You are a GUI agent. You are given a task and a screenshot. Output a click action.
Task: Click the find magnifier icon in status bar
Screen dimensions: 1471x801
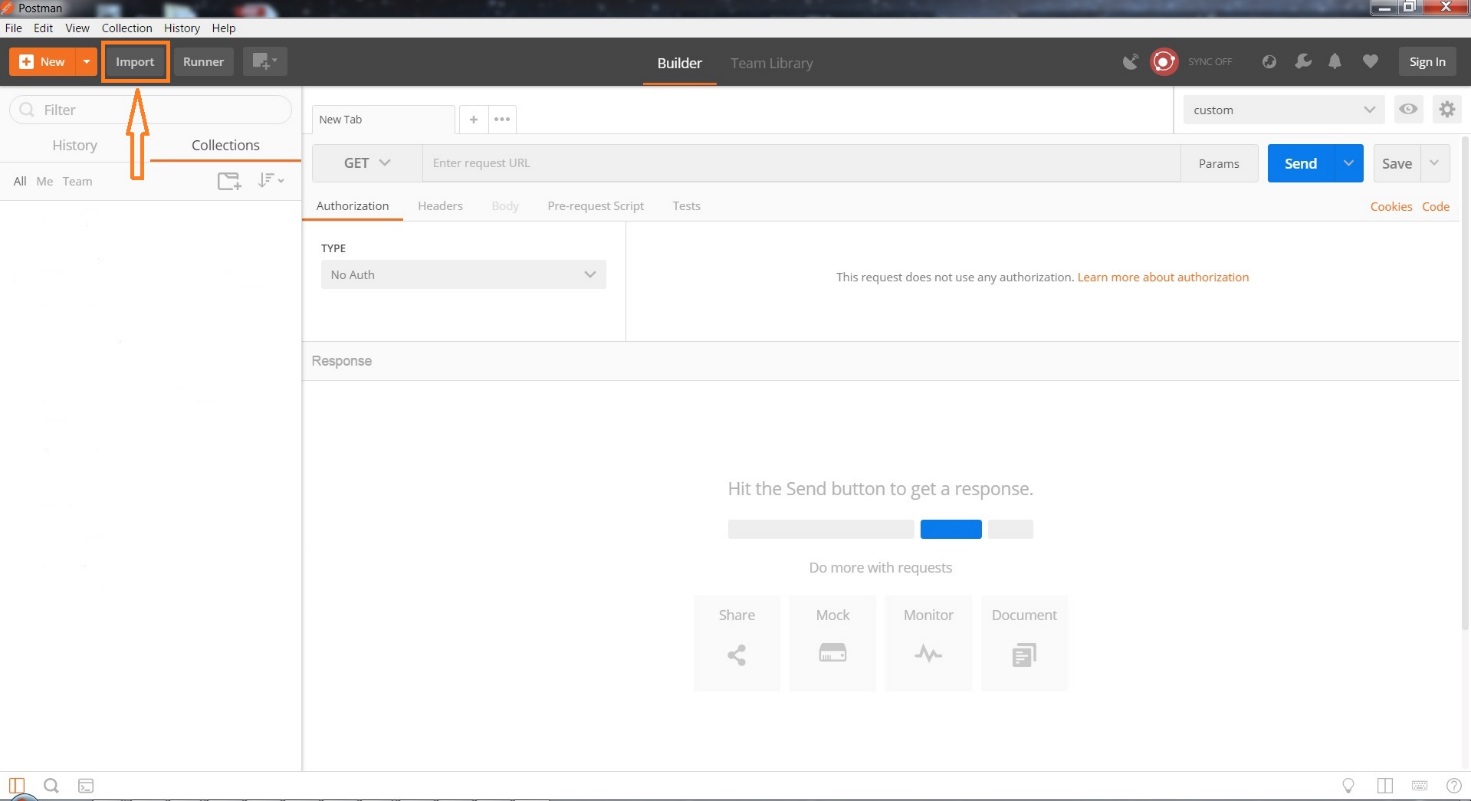(x=51, y=786)
